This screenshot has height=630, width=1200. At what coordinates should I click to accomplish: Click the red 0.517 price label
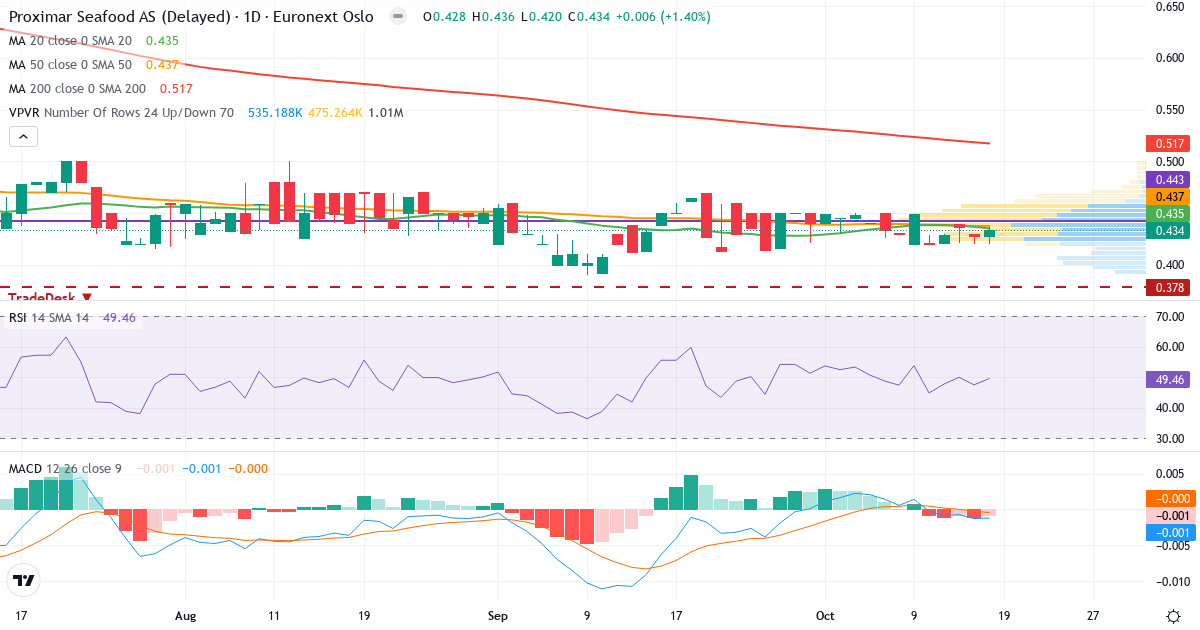pos(1170,143)
